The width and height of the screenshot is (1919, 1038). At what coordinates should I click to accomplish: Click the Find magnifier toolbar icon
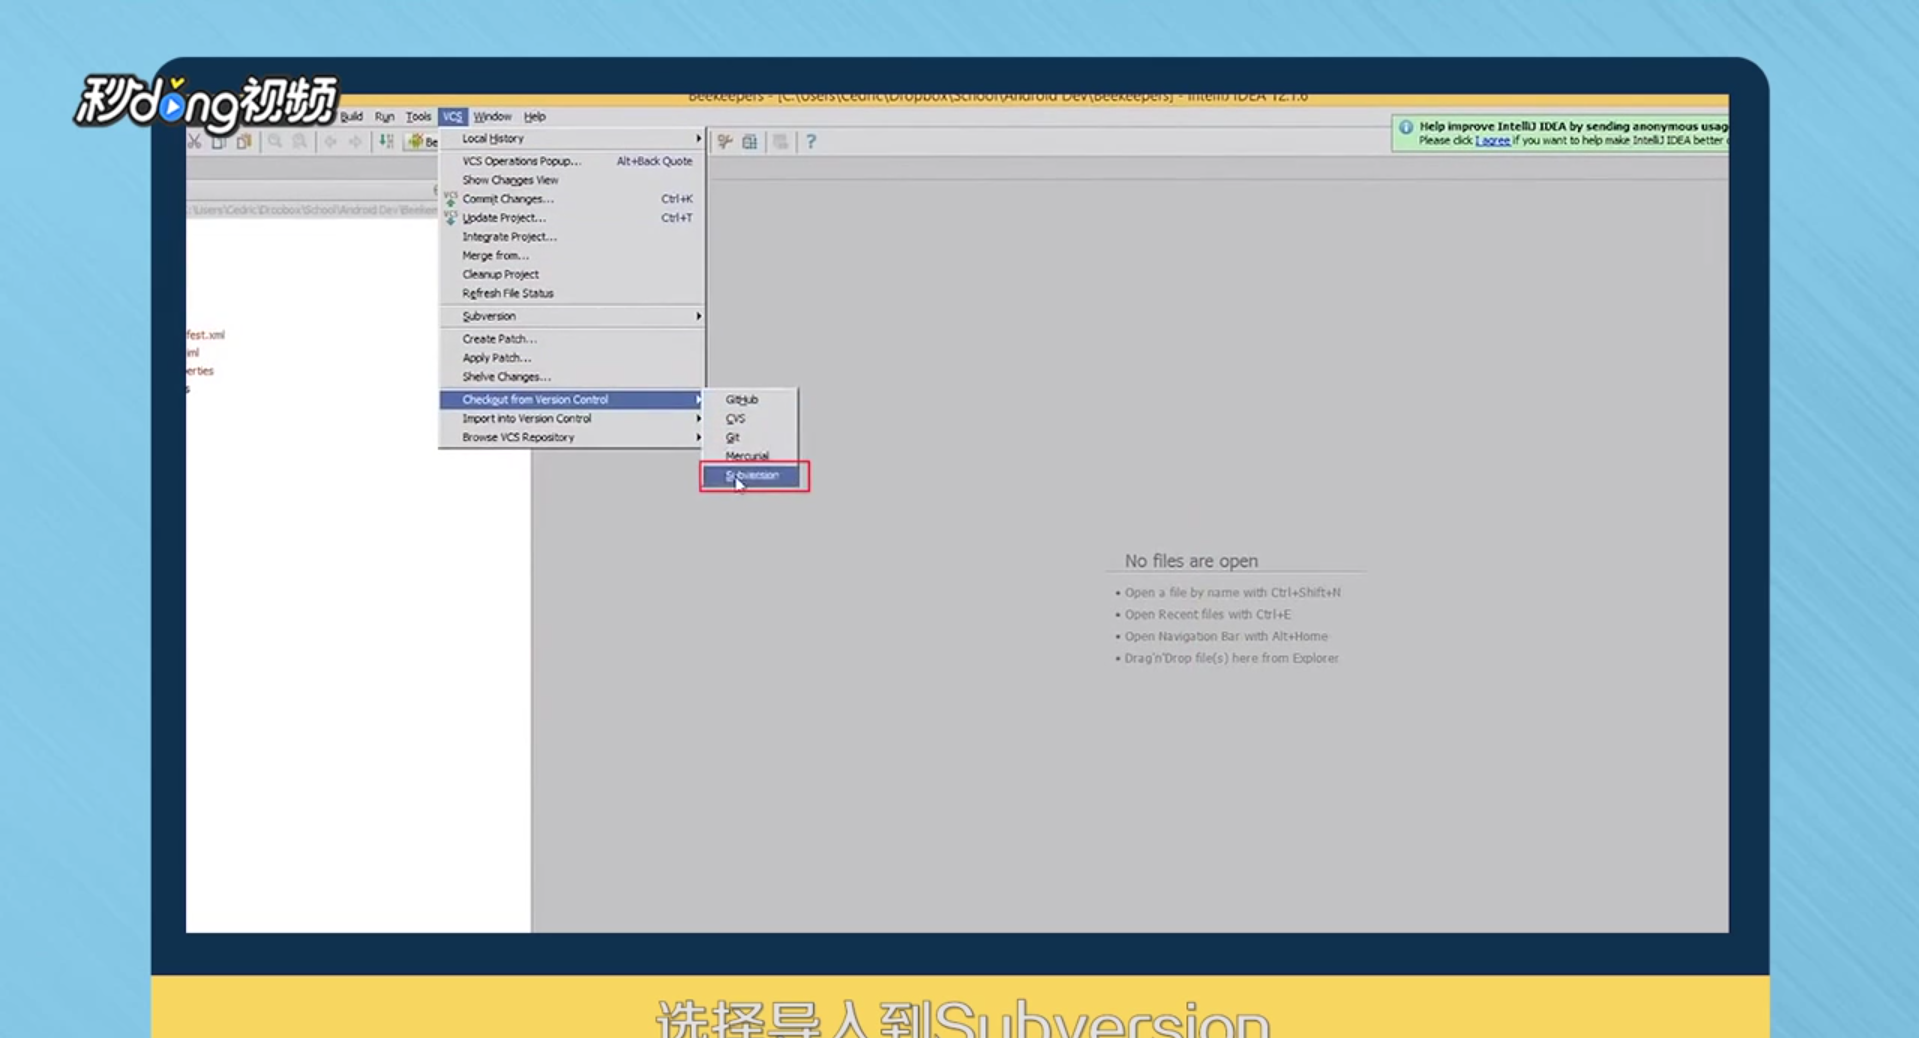pos(275,142)
